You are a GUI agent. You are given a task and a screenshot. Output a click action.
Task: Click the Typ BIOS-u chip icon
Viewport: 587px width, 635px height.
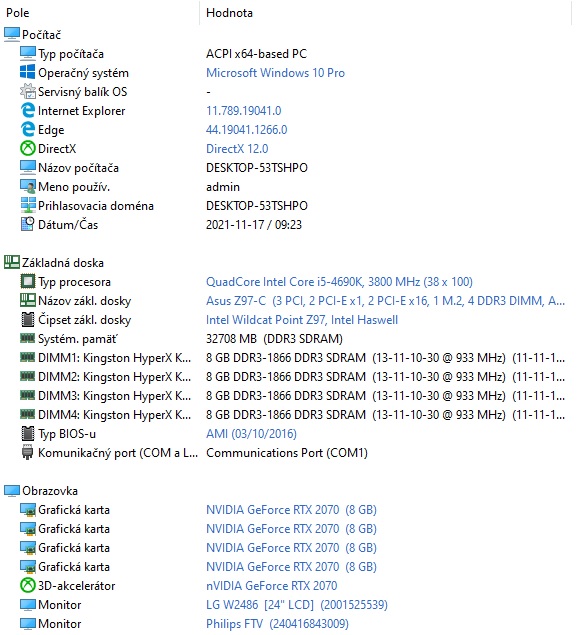[x=28, y=434]
